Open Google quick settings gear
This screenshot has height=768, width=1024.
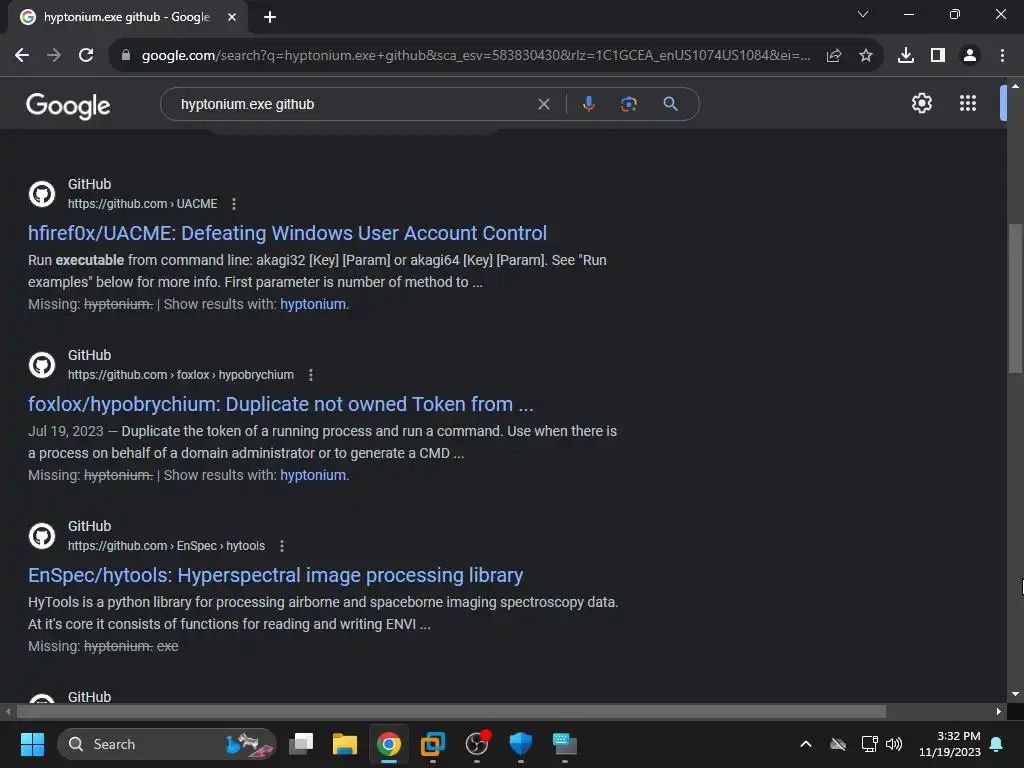pos(921,103)
